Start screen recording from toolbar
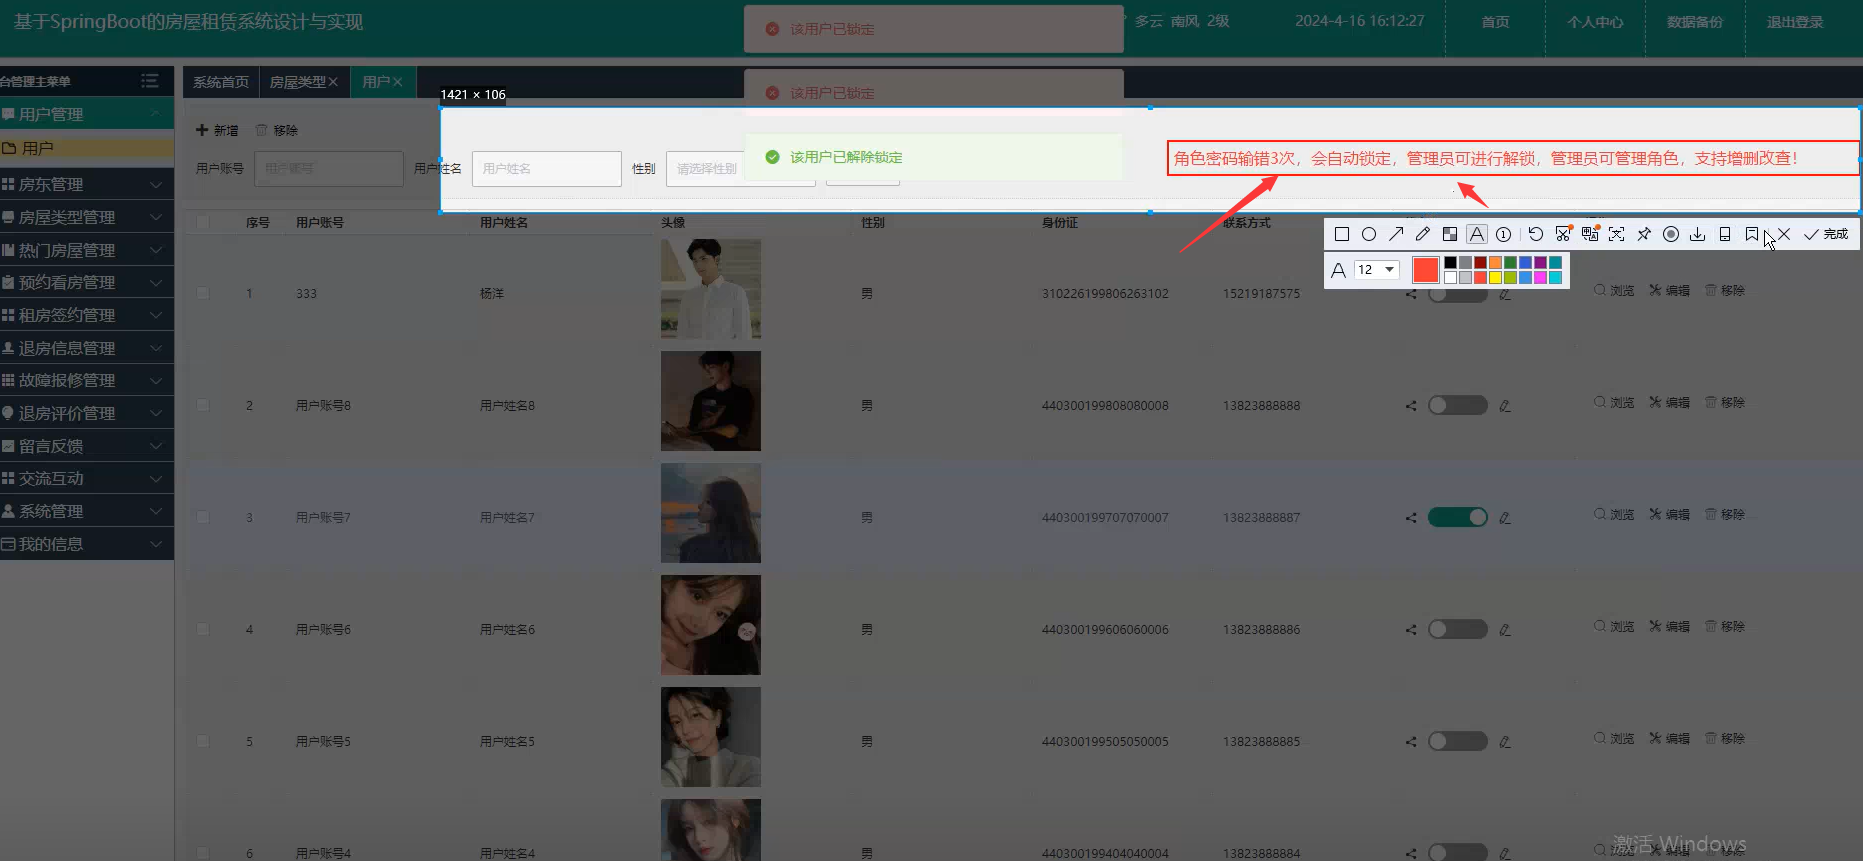1863x861 pixels. [1671, 234]
